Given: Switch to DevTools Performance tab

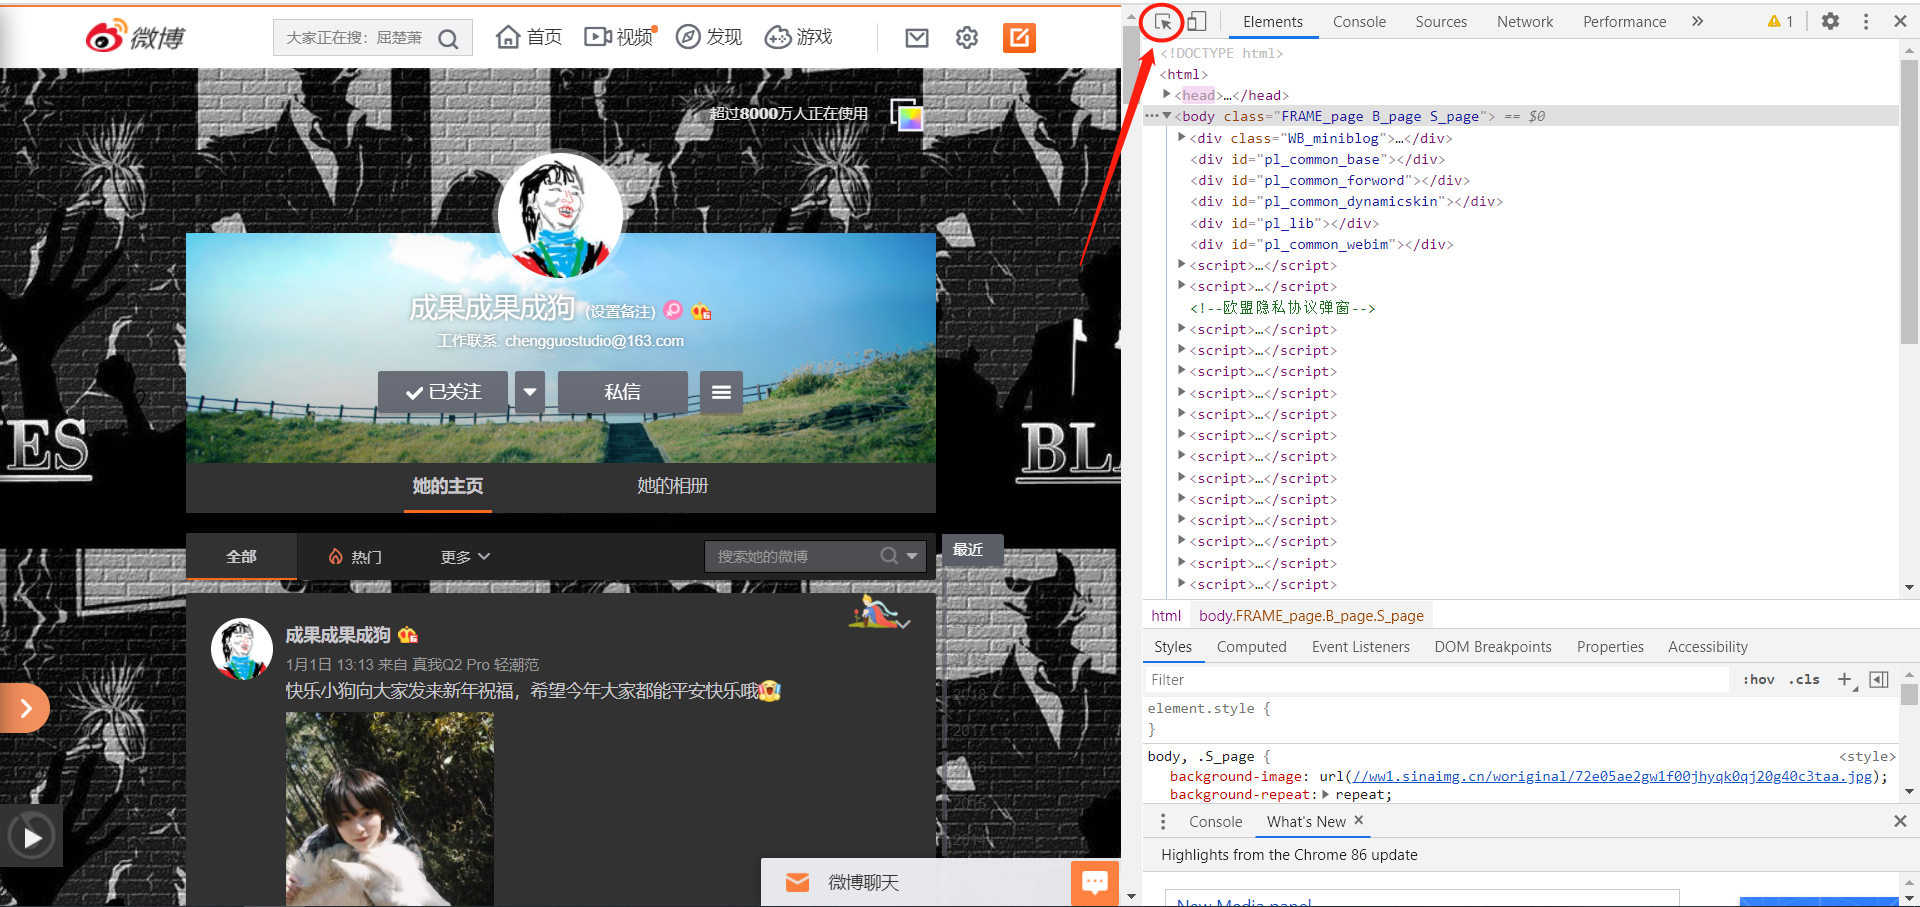Looking at the screenshot, I should pos(1624,21).
